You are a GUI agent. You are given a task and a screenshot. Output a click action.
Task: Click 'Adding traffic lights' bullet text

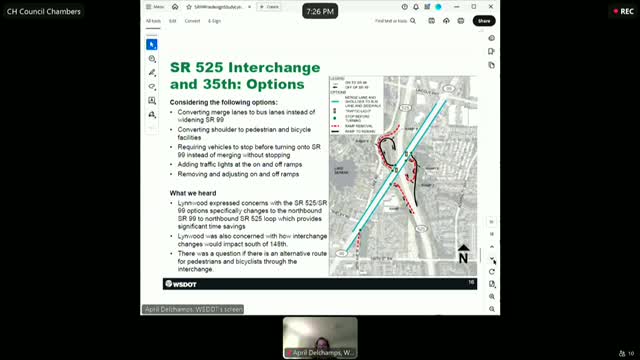coord(240,164)
